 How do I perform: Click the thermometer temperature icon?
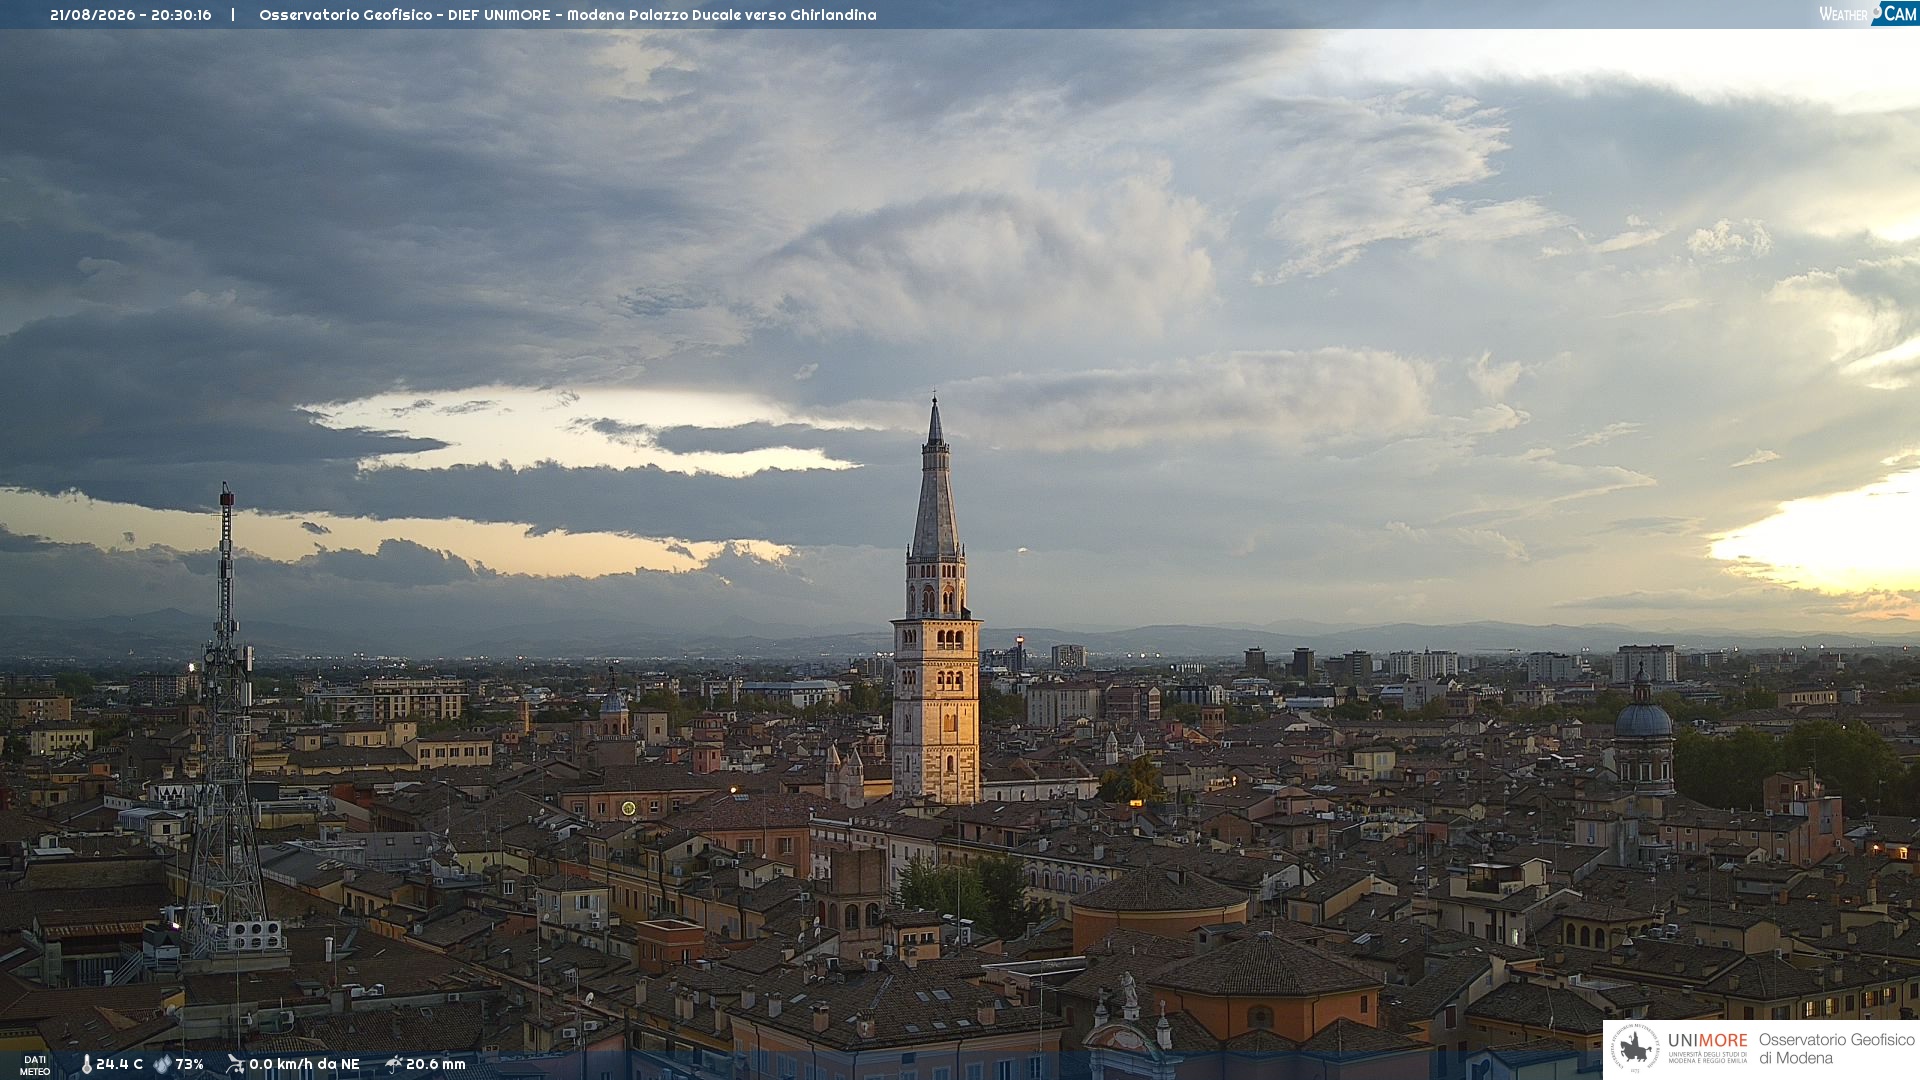click(x=86, y=1065)
